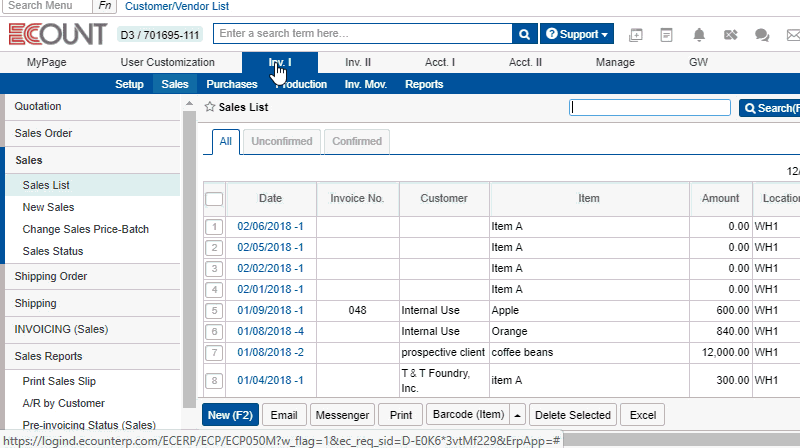
Task: Open the notifications bell icon
Action: click(x=699, y=35)
